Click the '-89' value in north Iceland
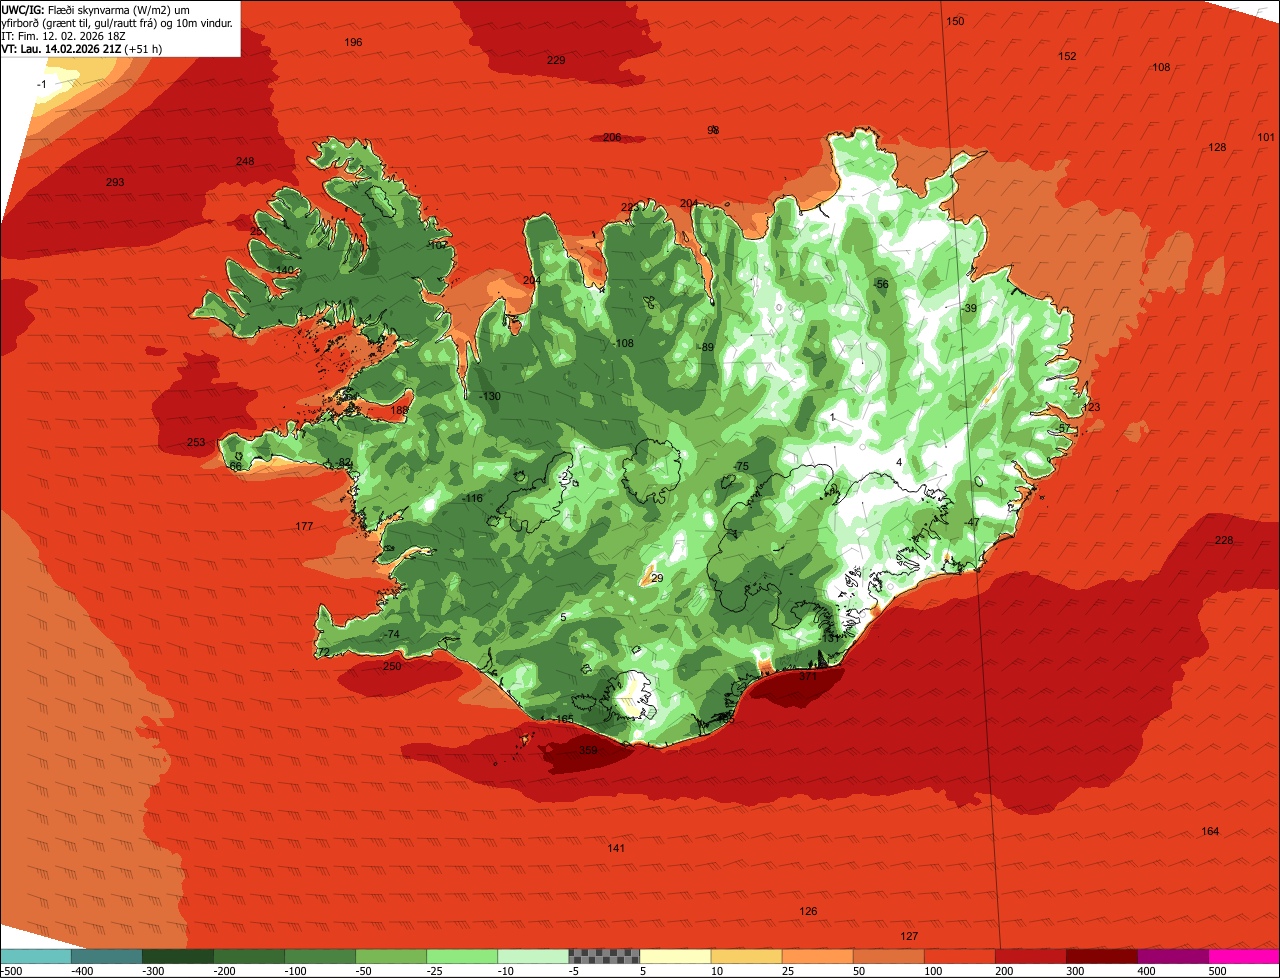 point(705,347)
